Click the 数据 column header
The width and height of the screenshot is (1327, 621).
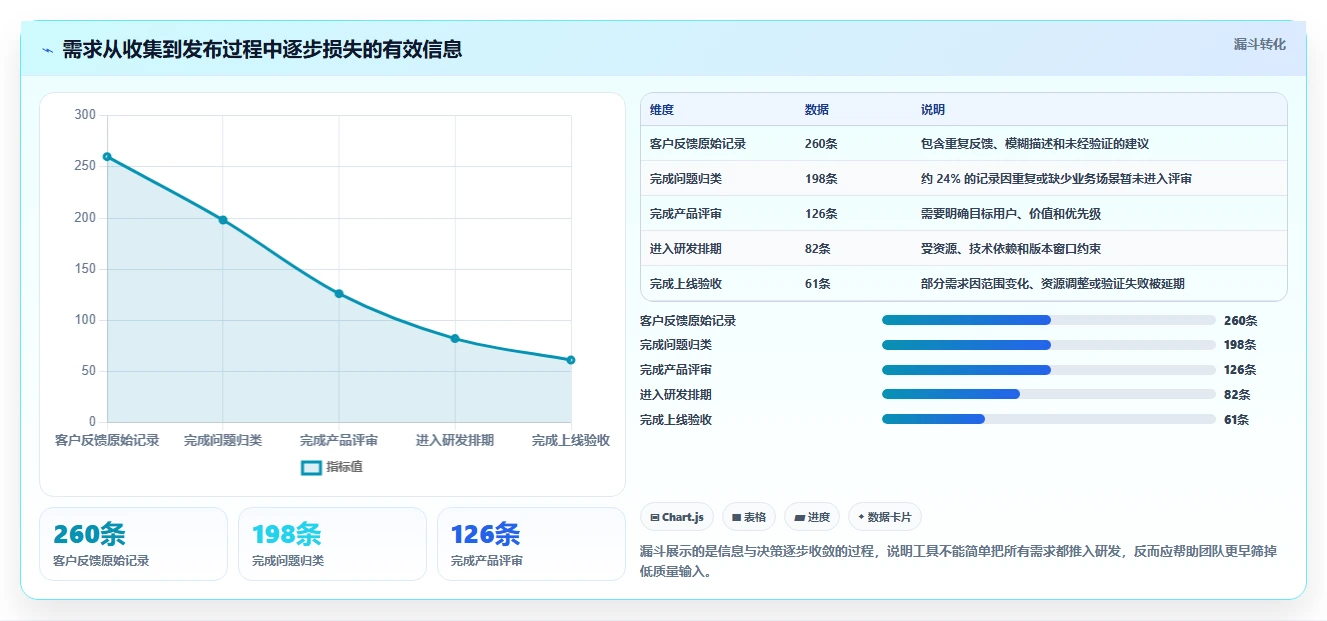coord(817,110)
